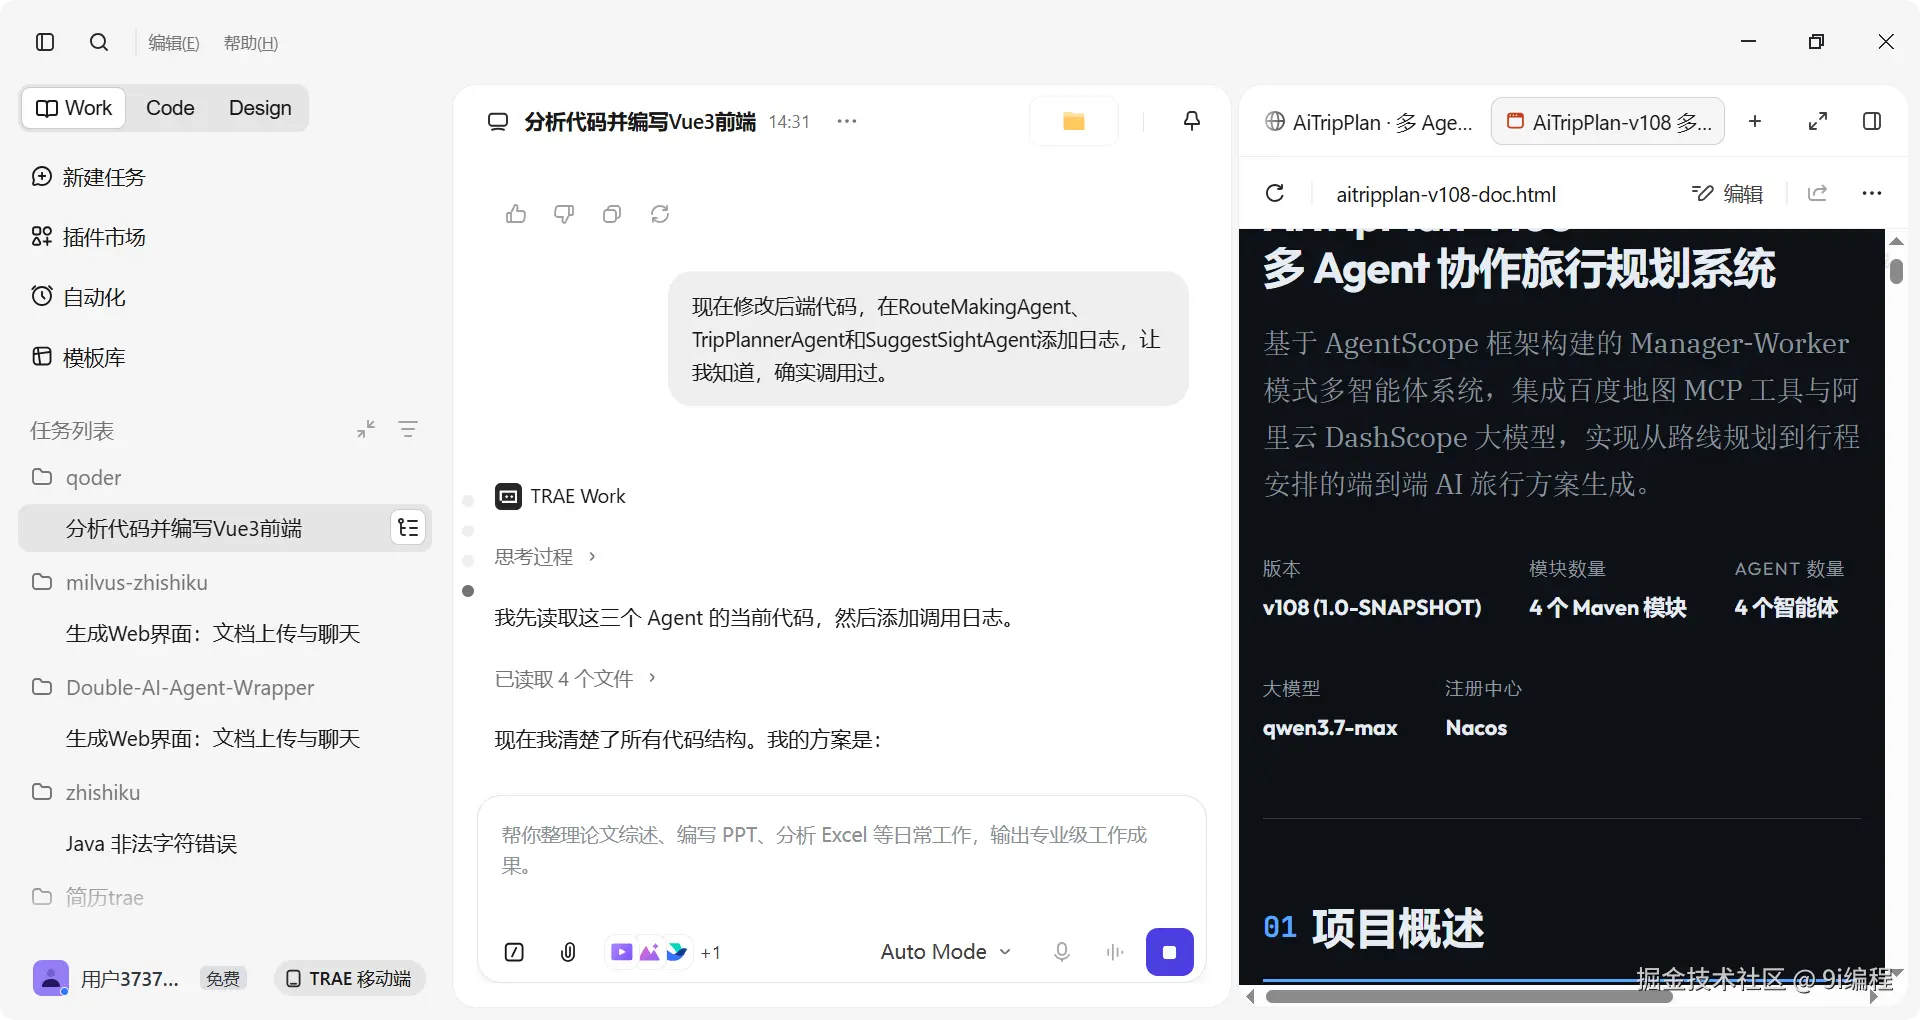Start a new task via 新建任务
This screenshot has height=1020, width=1920.
tap(89, 177)
